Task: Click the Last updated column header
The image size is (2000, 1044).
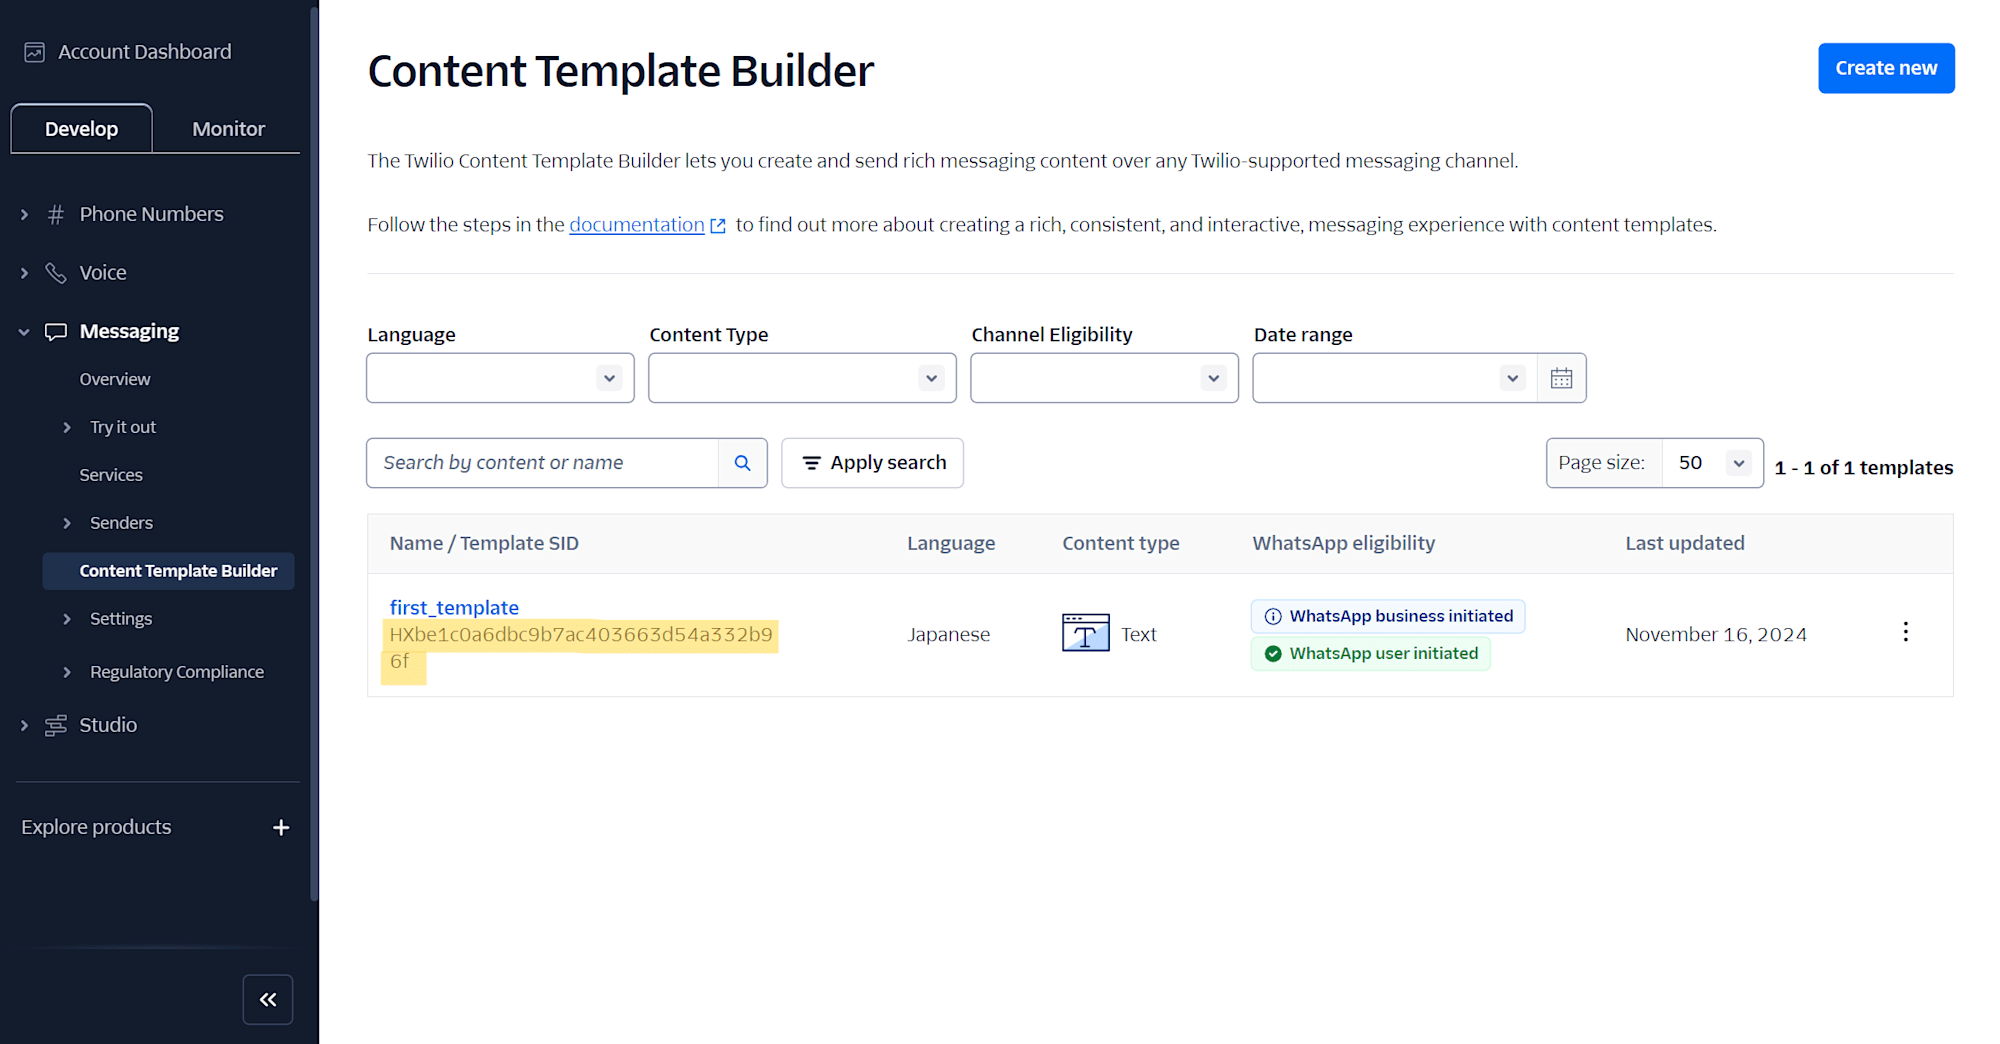Action: click(1685, 544)
